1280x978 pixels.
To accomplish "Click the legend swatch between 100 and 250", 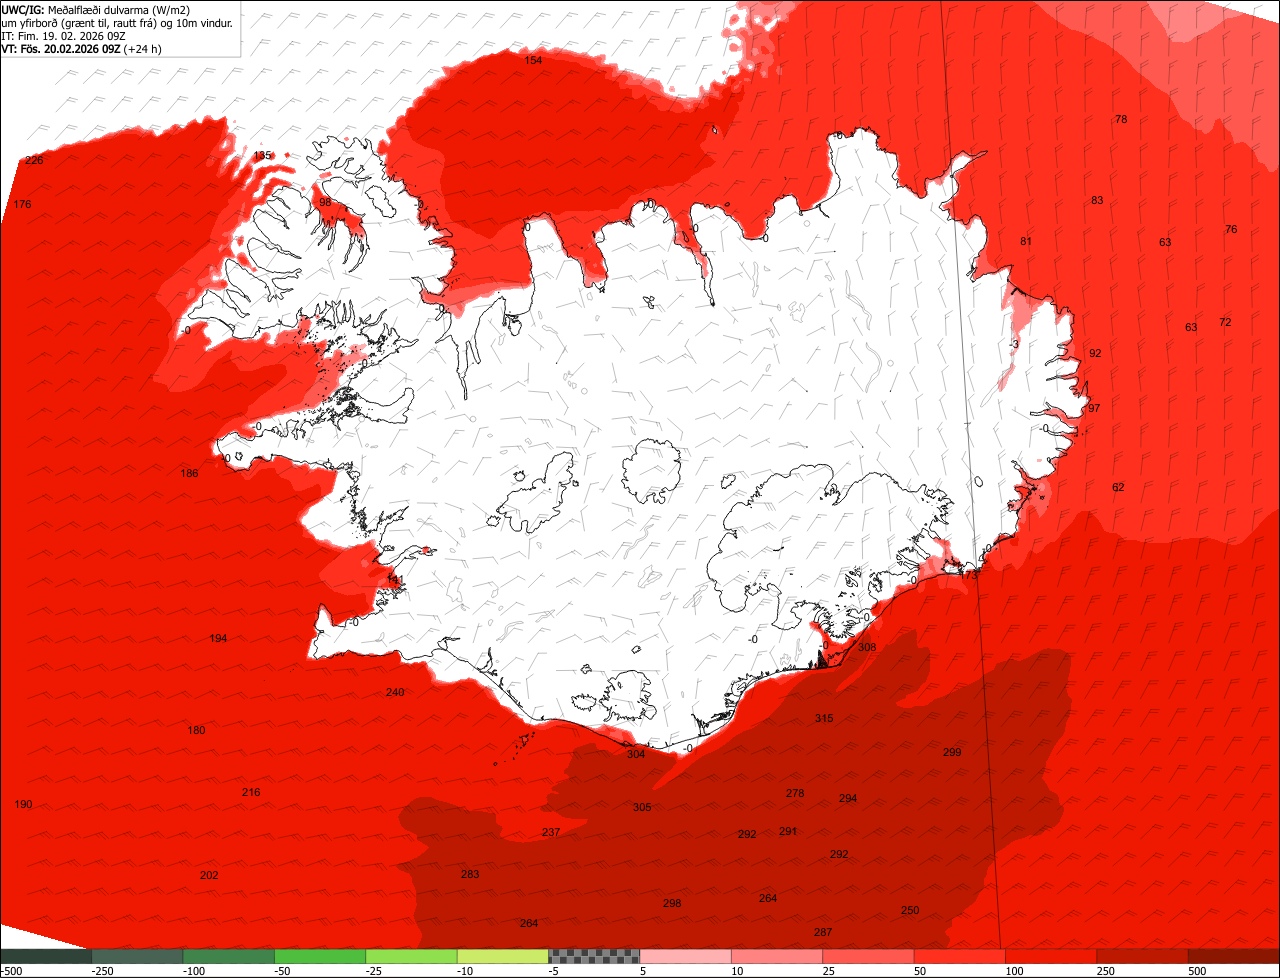I will tap(1052, 956).
